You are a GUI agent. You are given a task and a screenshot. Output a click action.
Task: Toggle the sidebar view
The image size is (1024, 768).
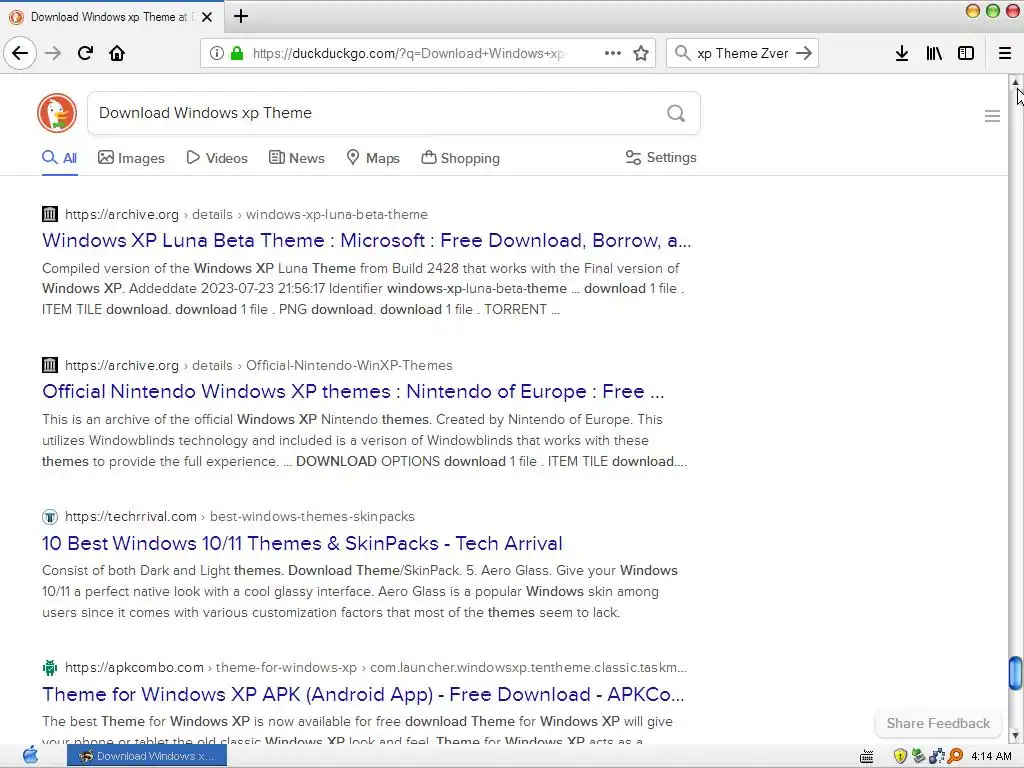[x=966, y=53]
